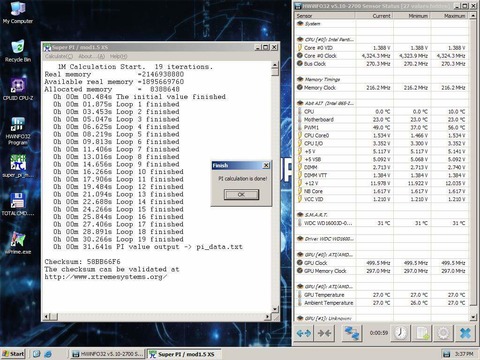The width and height of the screenshot is (480, 360).
Task: Open the HWiNFO32 Program desktop shortcut
Action: pyautogui.click(x=18, y=131)
